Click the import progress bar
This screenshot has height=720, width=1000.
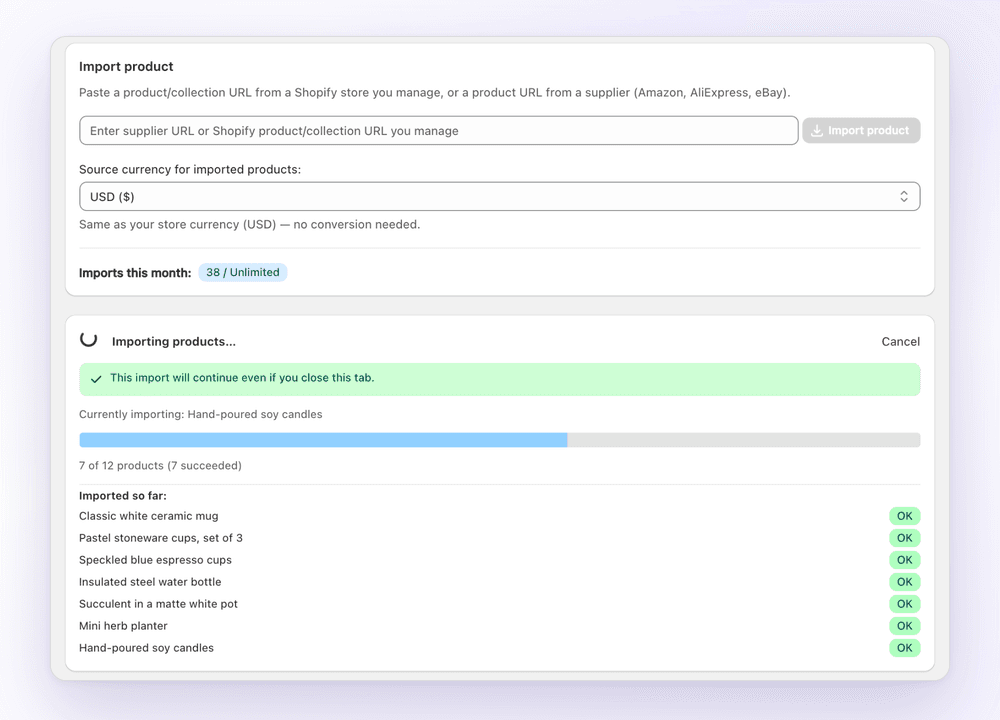499,440
